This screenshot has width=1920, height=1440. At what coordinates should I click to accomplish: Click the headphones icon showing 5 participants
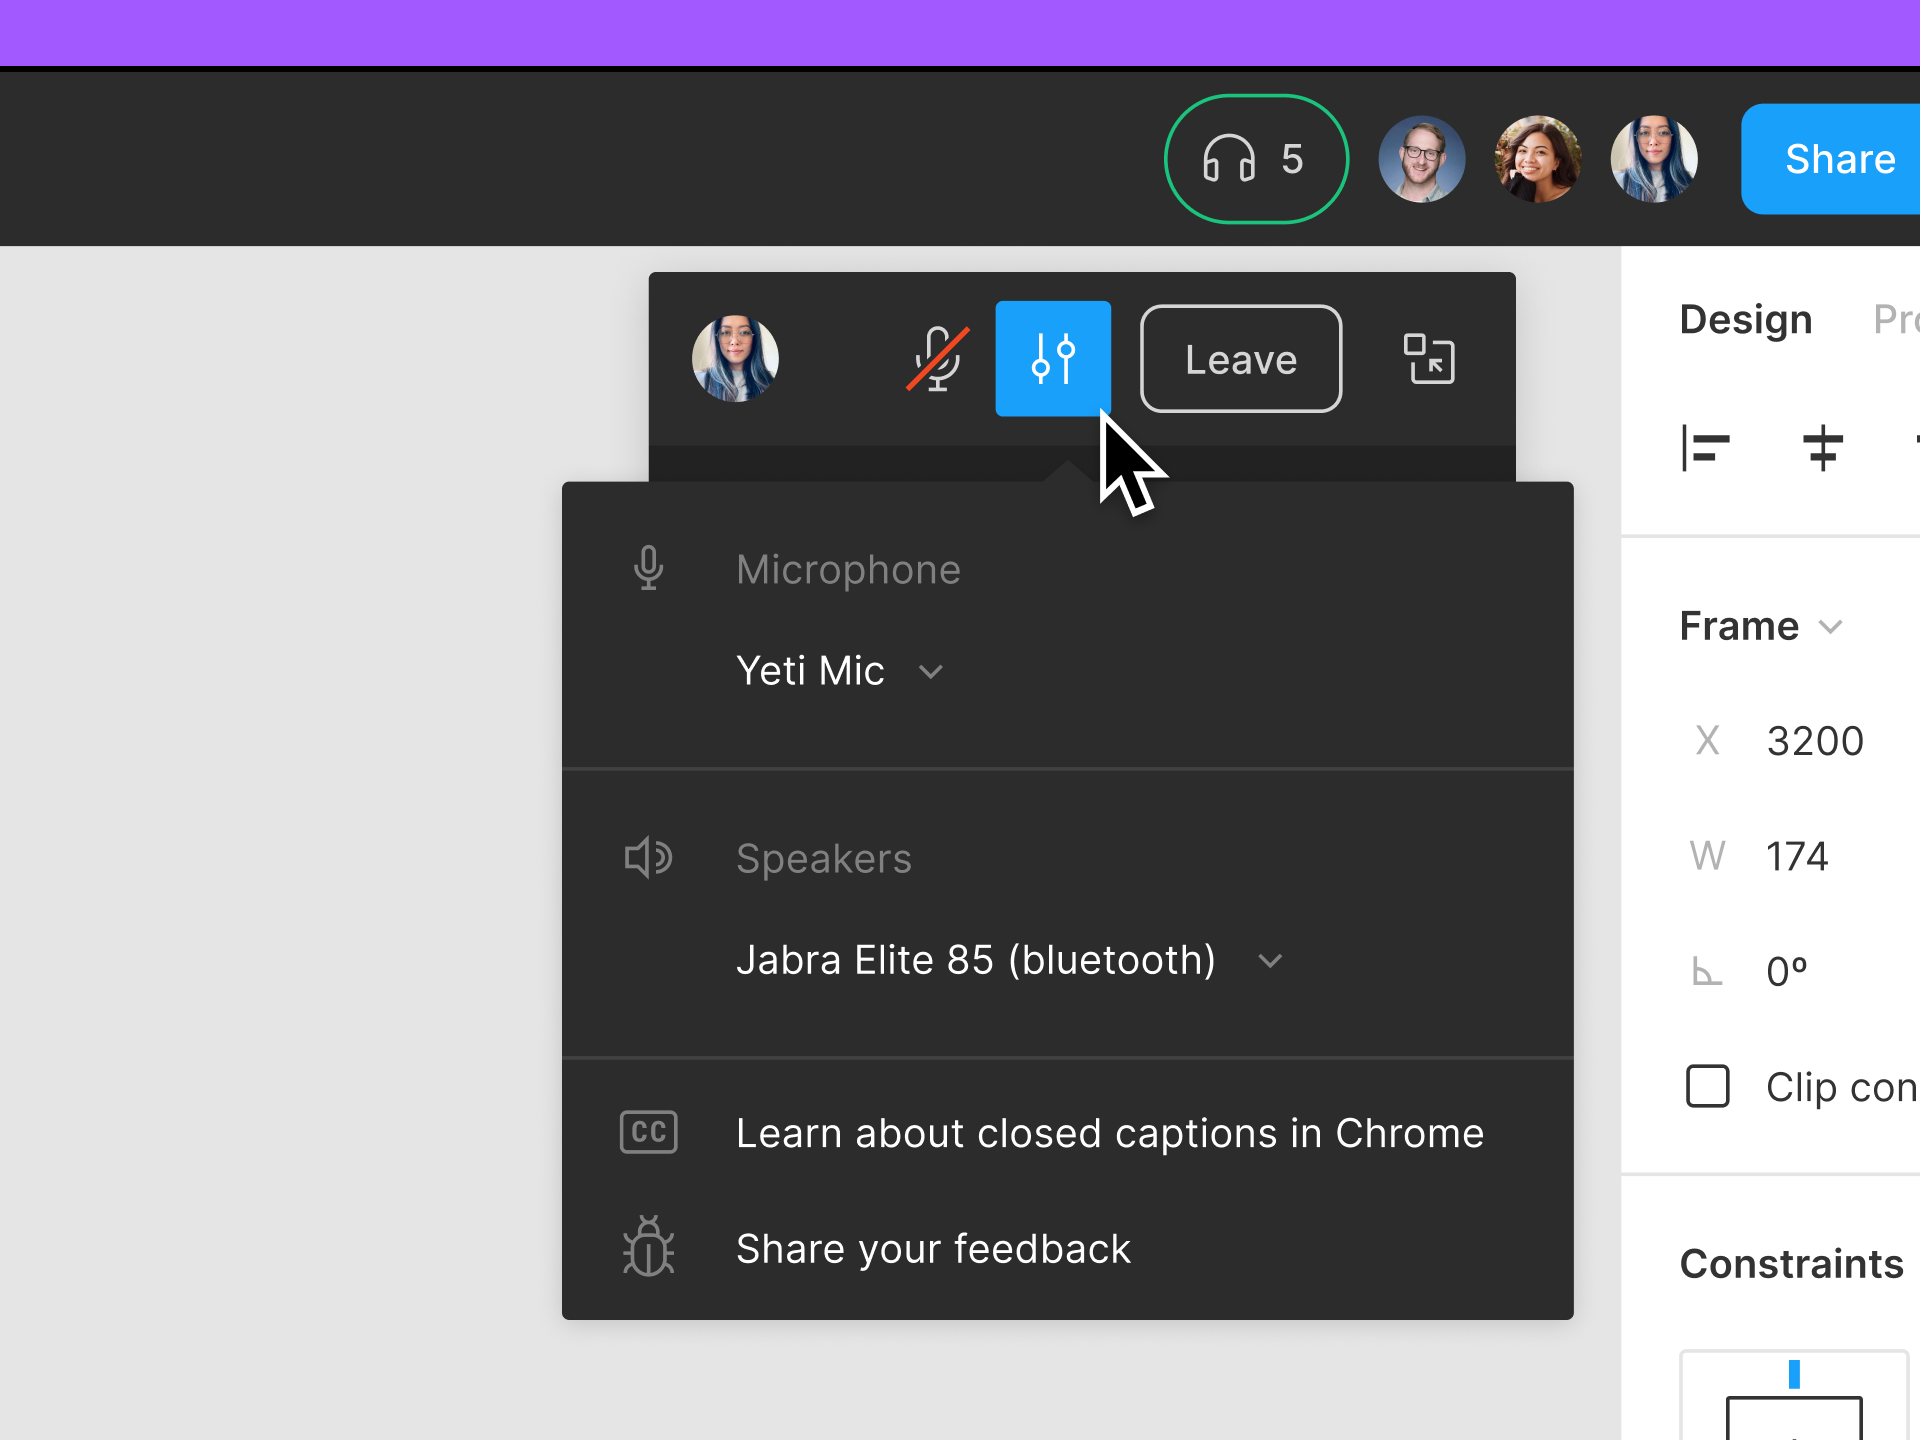1255,158
